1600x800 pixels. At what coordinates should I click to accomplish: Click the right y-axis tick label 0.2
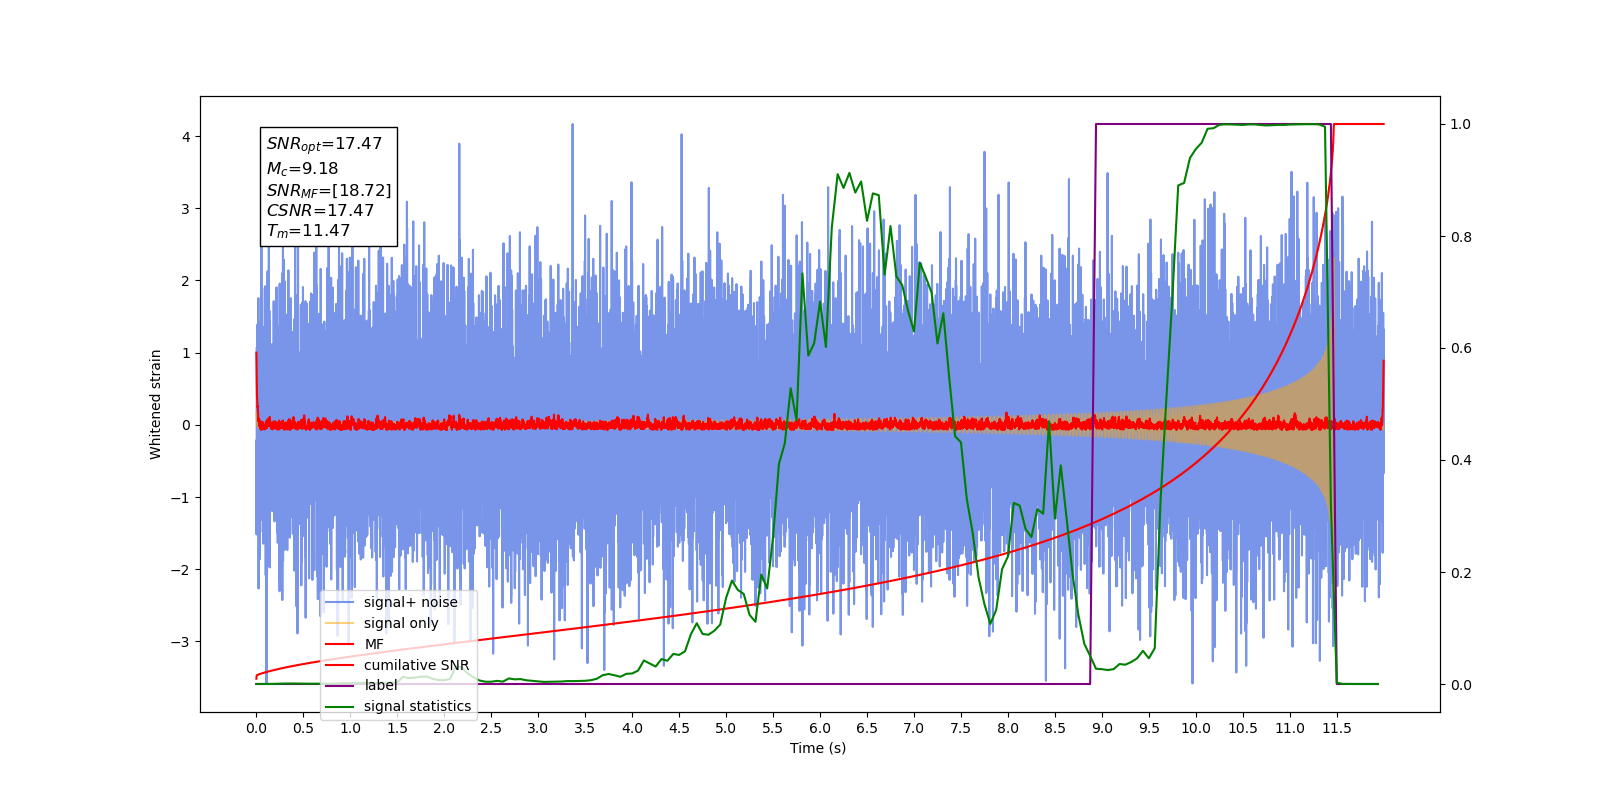point(1461,573)
